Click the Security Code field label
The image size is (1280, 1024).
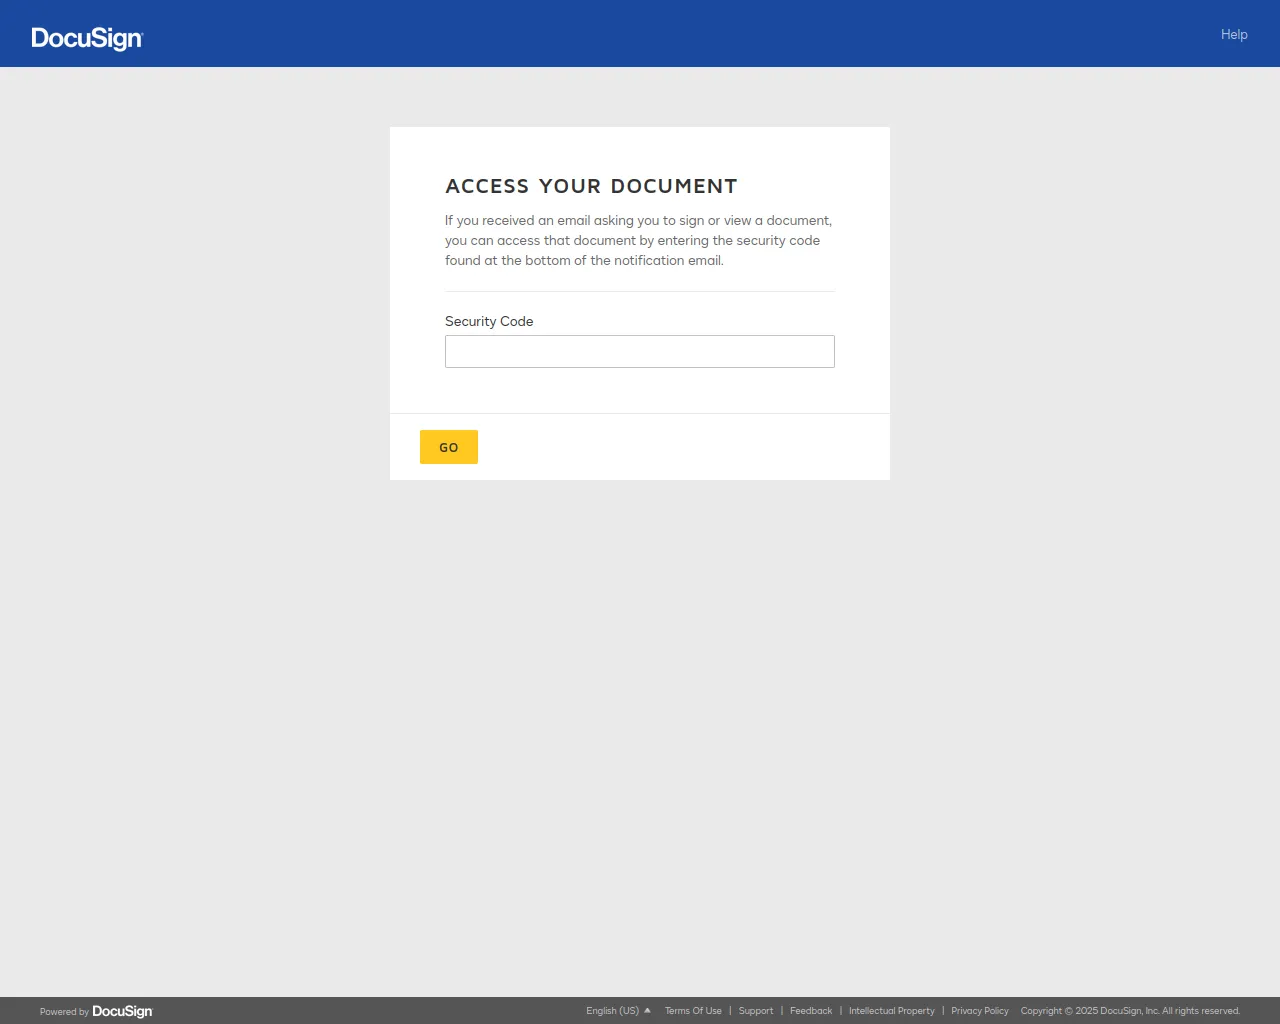point(489,321)
